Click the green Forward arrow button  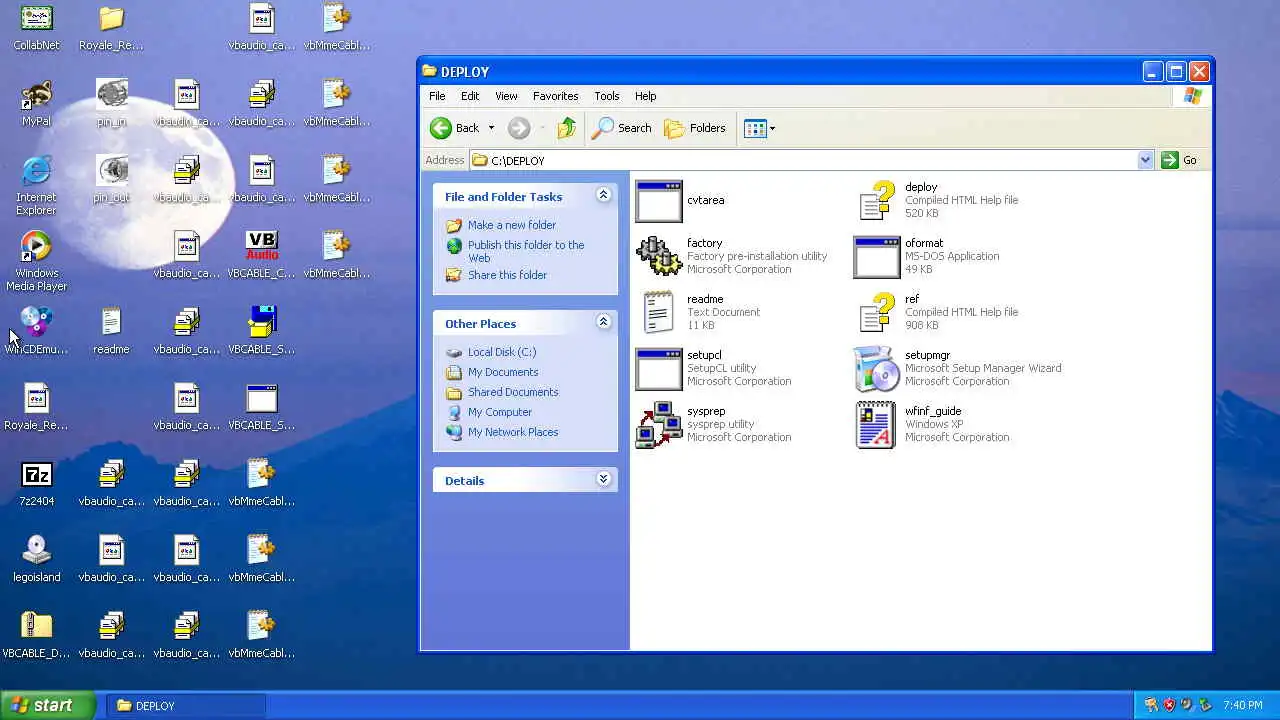pyautogui.click(x=518, y=128)
